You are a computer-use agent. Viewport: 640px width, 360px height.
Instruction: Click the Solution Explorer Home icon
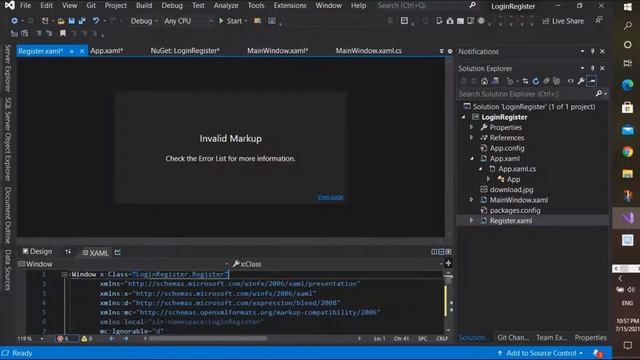484,81
